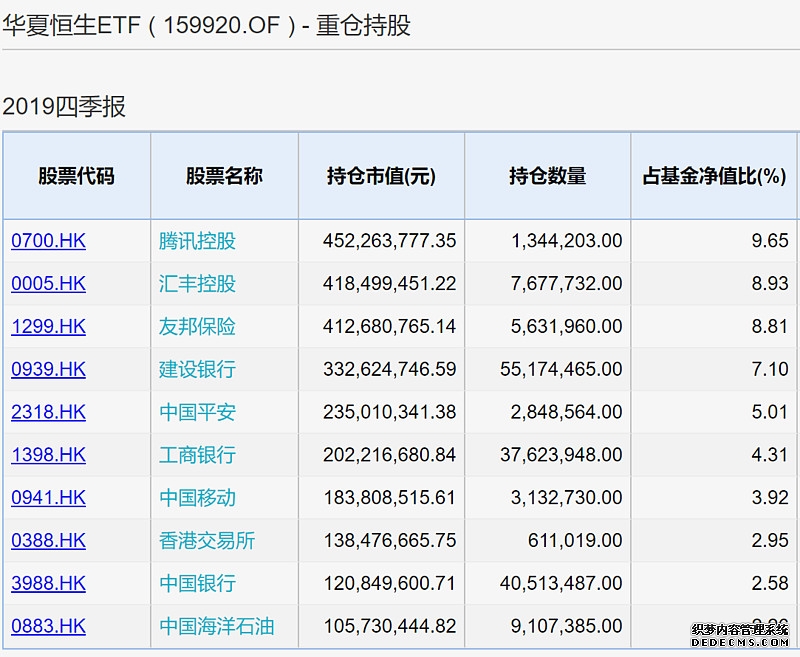This screenshot has height=657, width=800.
Task: Open stock code link 0883.HK
Action: pos(48,626)
